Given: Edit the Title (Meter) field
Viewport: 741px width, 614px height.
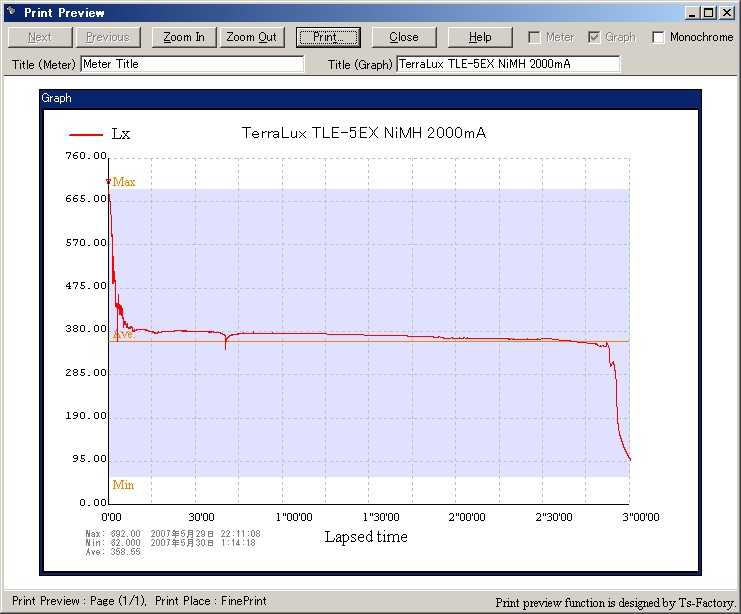Looking at the screenshot, I should [x=192, y=64].
